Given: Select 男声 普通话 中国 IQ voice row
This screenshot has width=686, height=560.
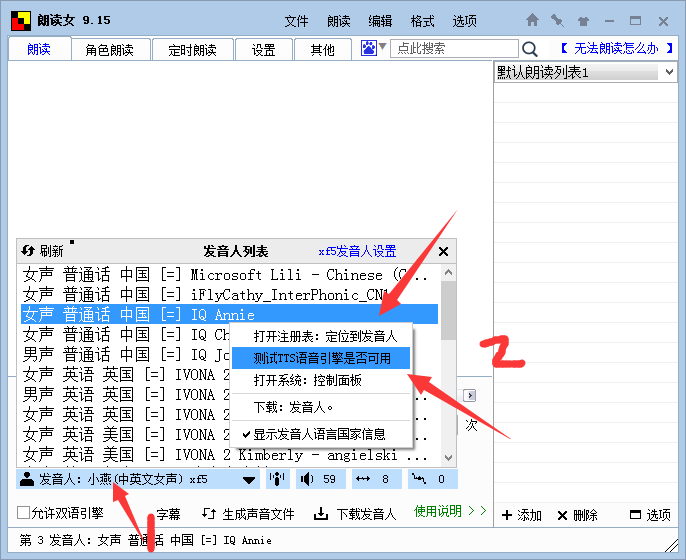Looking at the screenshot, I should (126, 354).
